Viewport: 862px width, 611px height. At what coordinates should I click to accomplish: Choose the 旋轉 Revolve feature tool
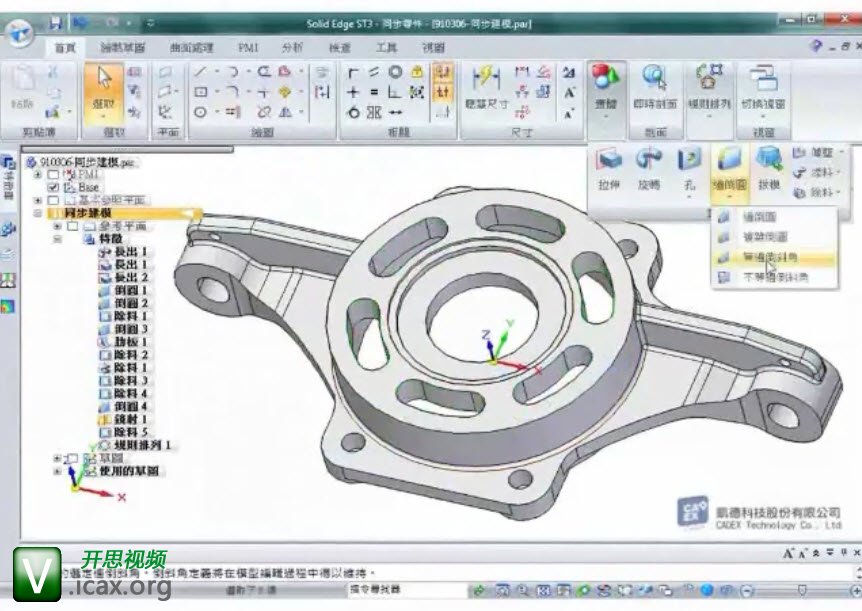click(649, 170)
